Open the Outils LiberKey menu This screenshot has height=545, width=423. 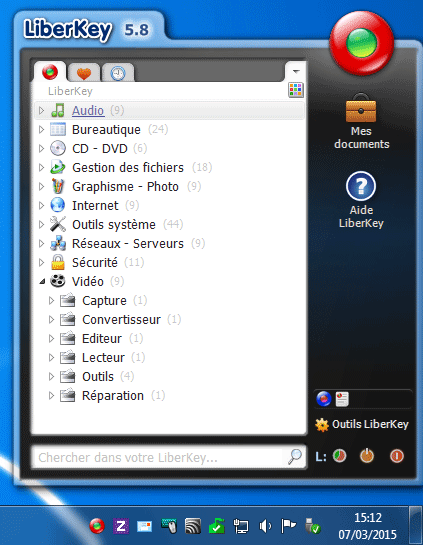362,424
